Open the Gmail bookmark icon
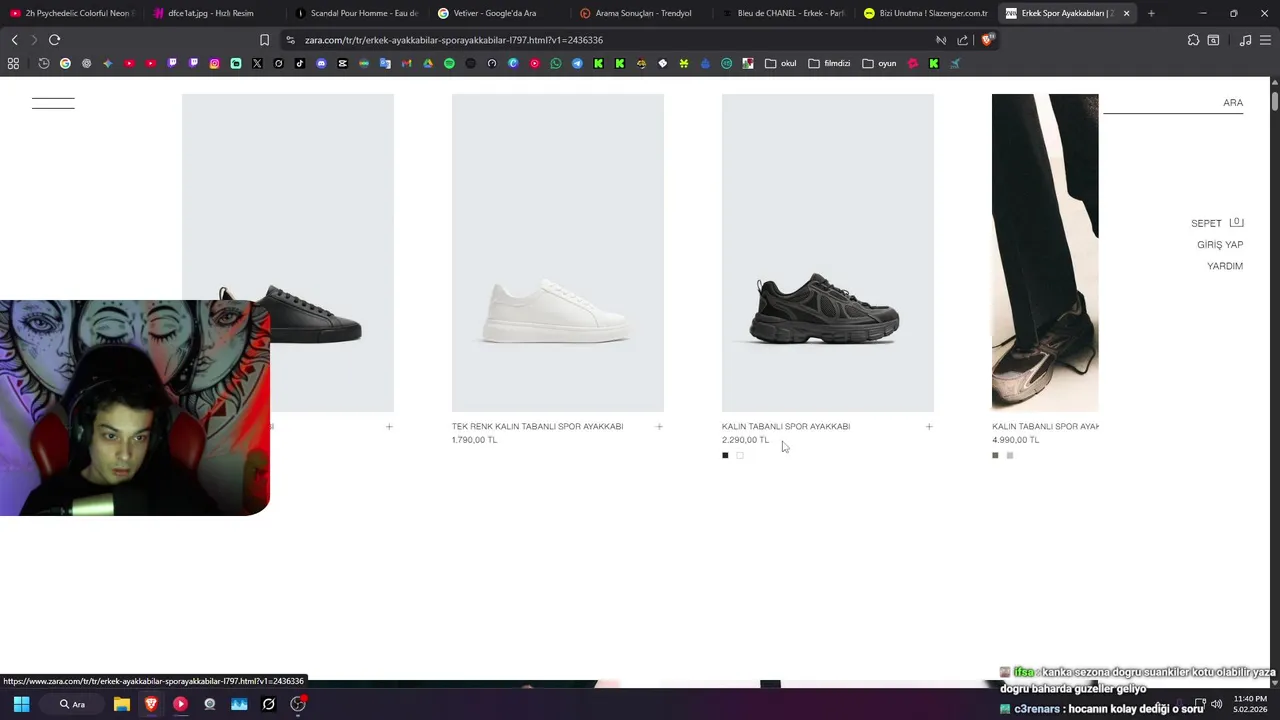The width and height of the screenshot is (1280, 720). [406, 63]
